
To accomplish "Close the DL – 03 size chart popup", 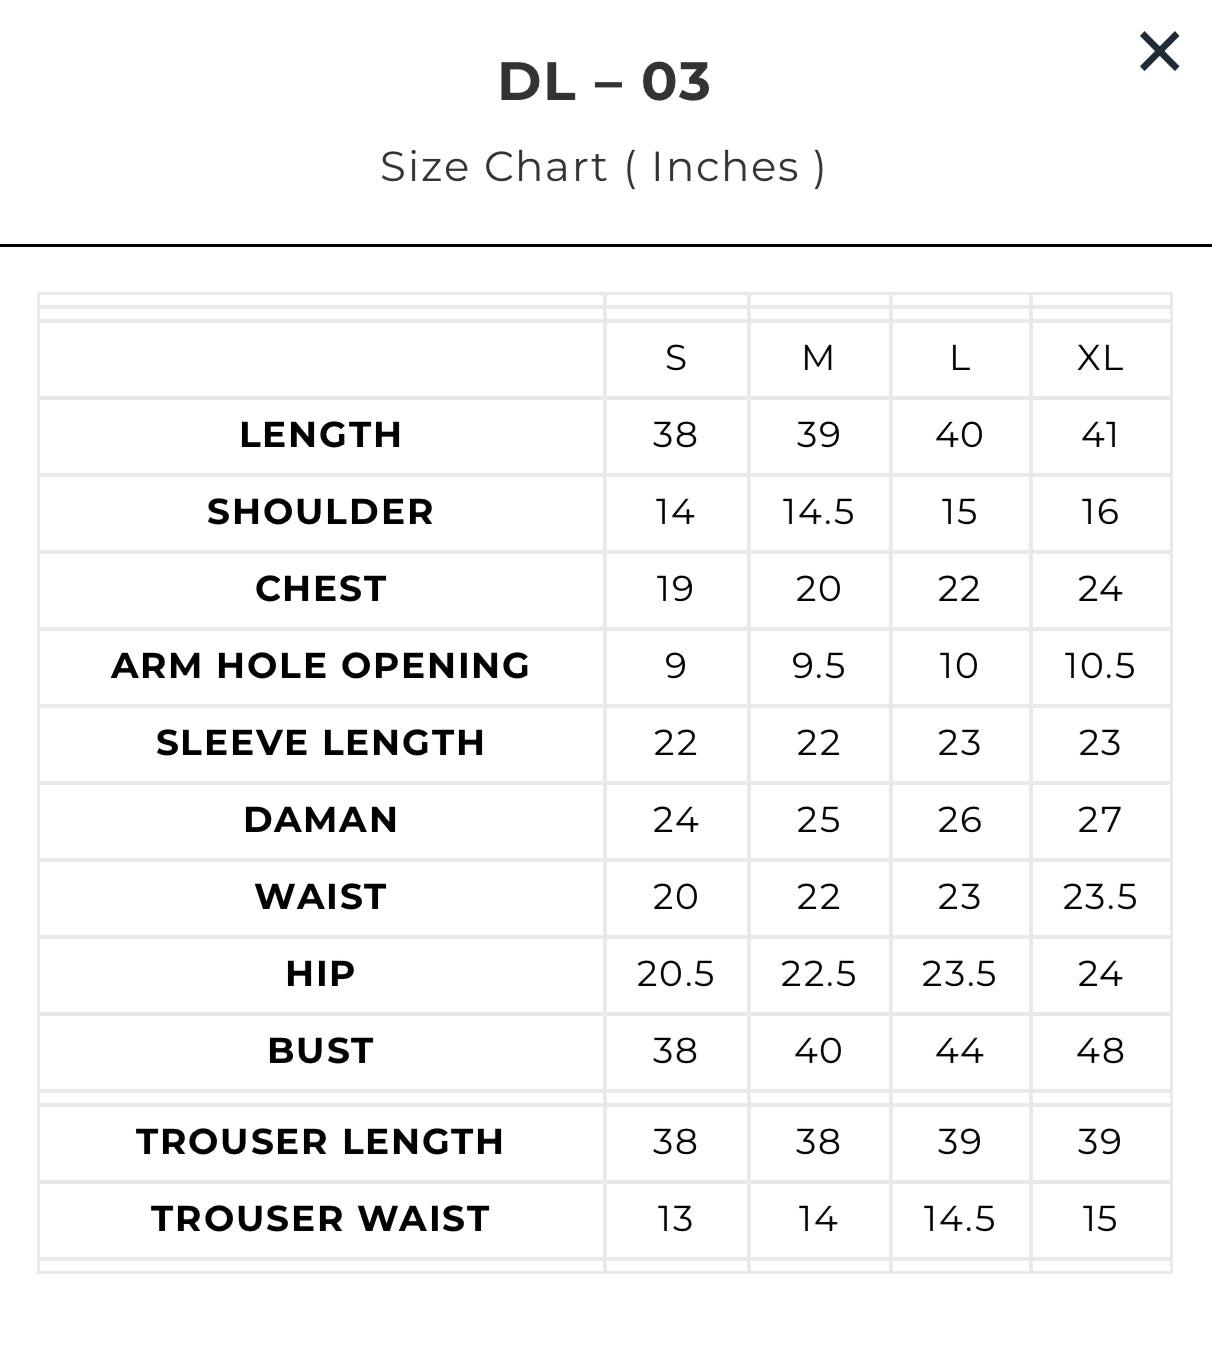I will (1159, 51).
